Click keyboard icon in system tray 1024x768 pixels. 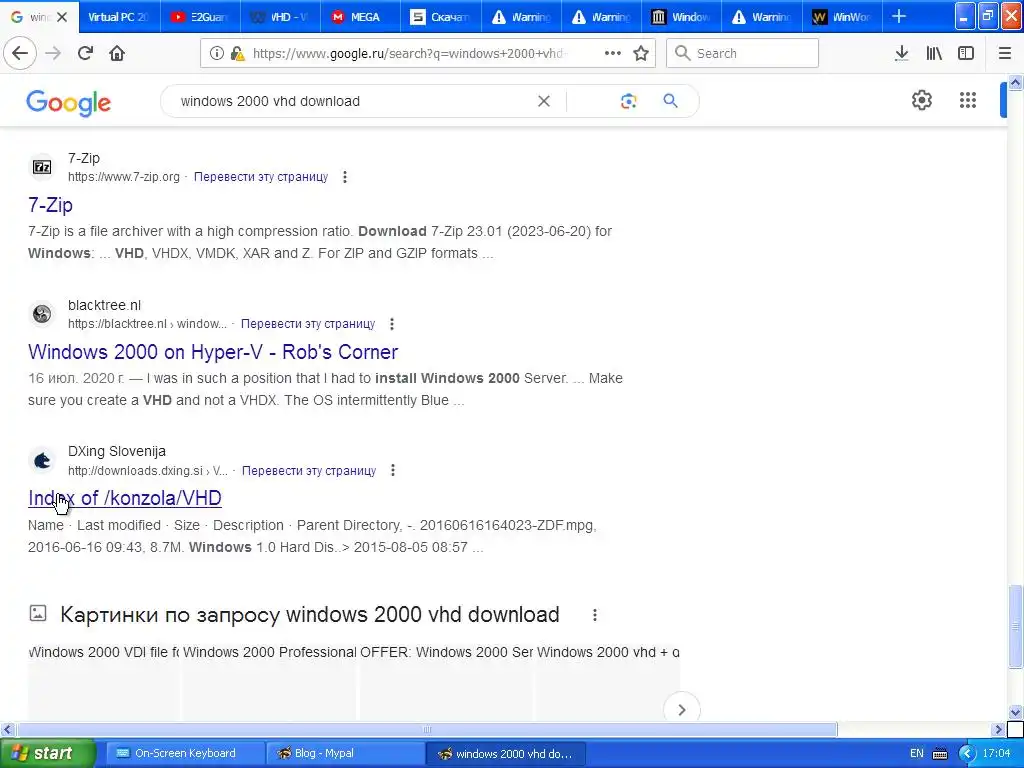point(940,754)
